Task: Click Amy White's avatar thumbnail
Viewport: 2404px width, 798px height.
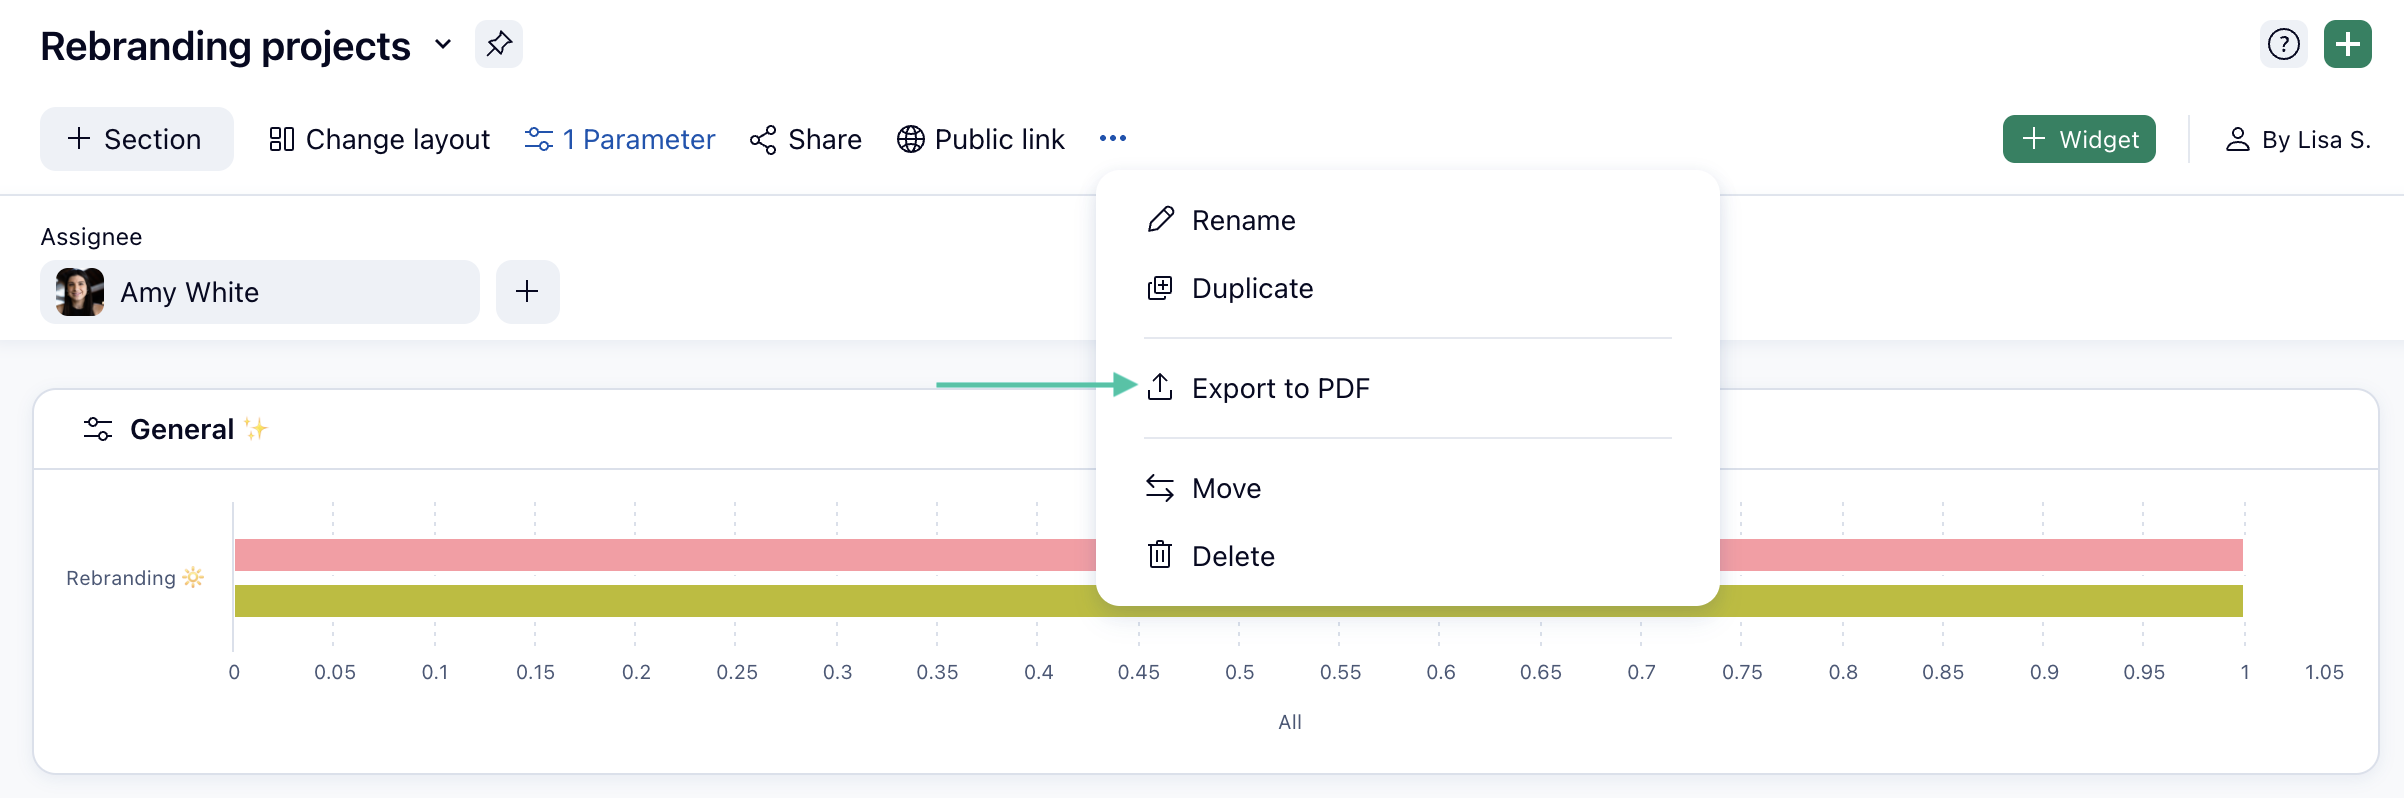Action: point(80,292)
